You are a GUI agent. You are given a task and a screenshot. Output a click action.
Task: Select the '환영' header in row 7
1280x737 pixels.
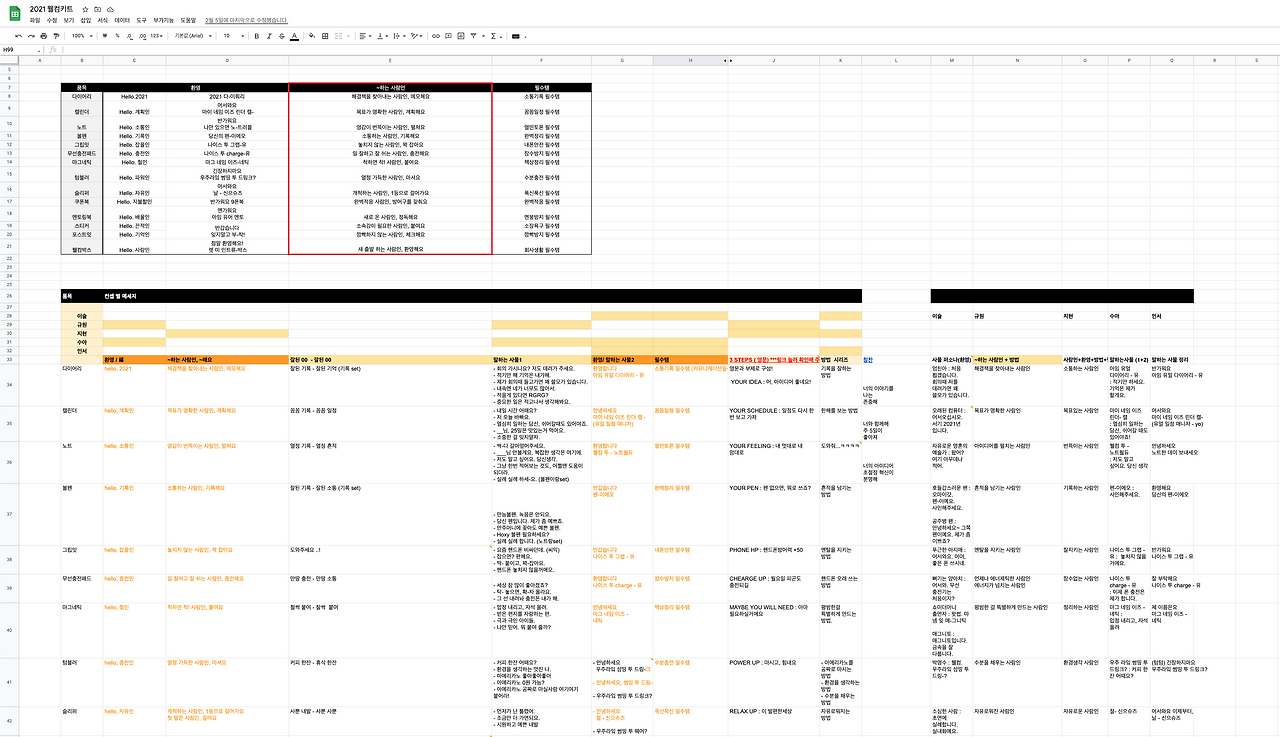pos(196,87)
